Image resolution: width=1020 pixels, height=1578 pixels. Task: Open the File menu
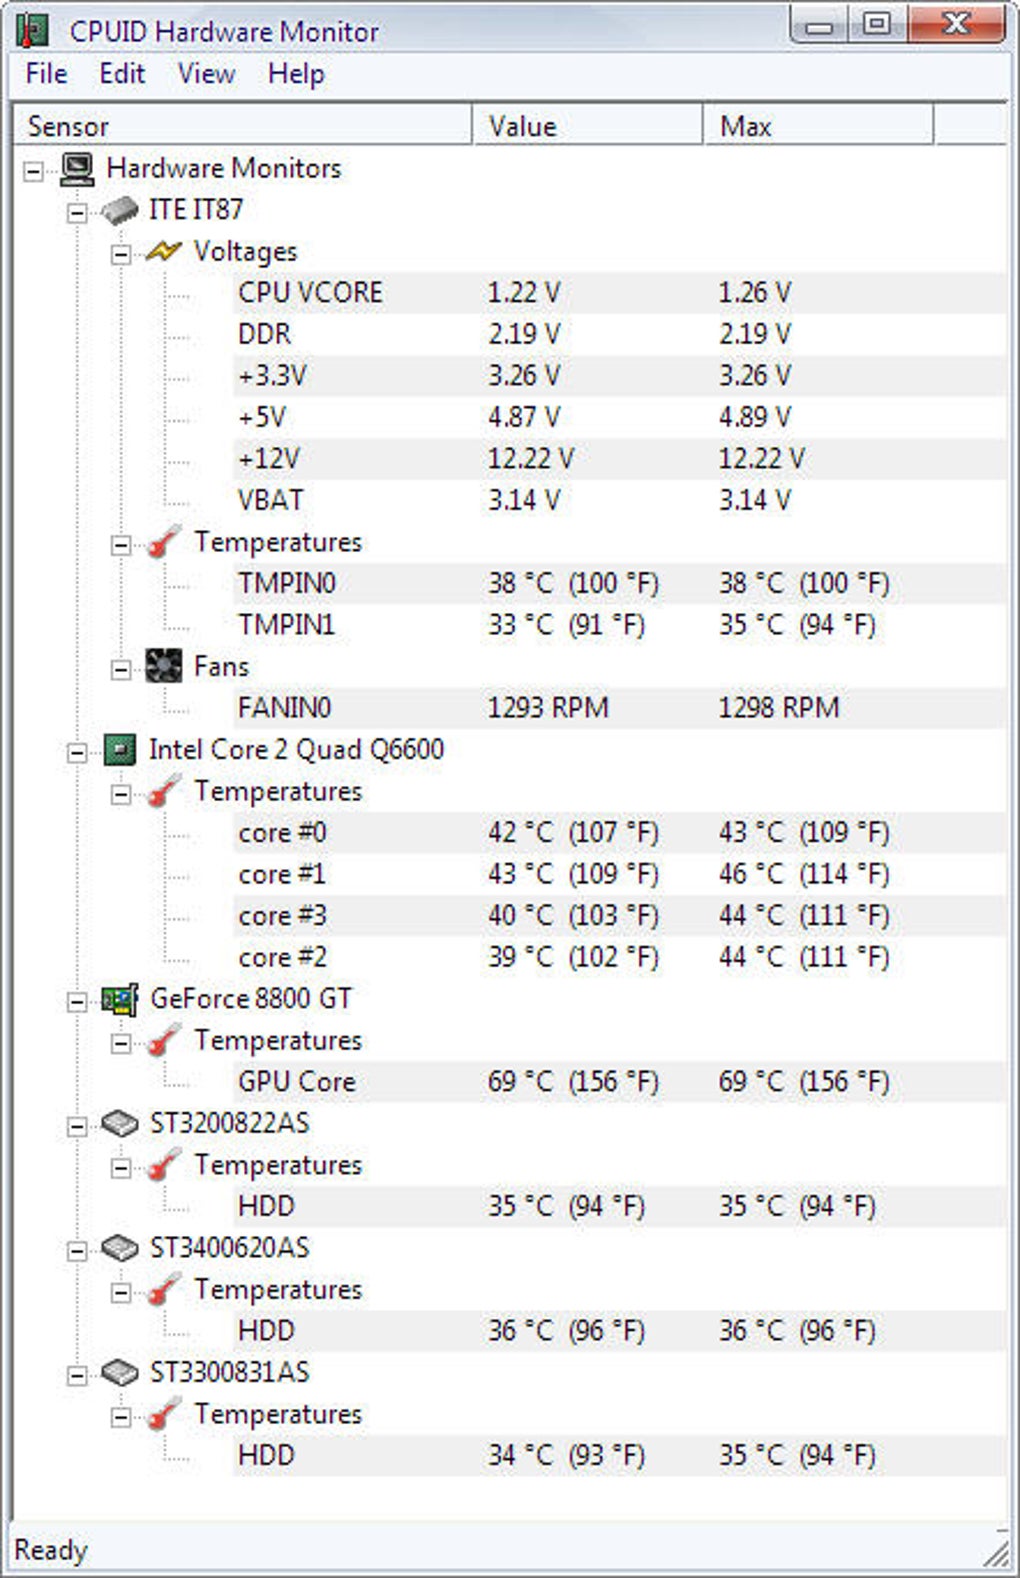point(46,74)
